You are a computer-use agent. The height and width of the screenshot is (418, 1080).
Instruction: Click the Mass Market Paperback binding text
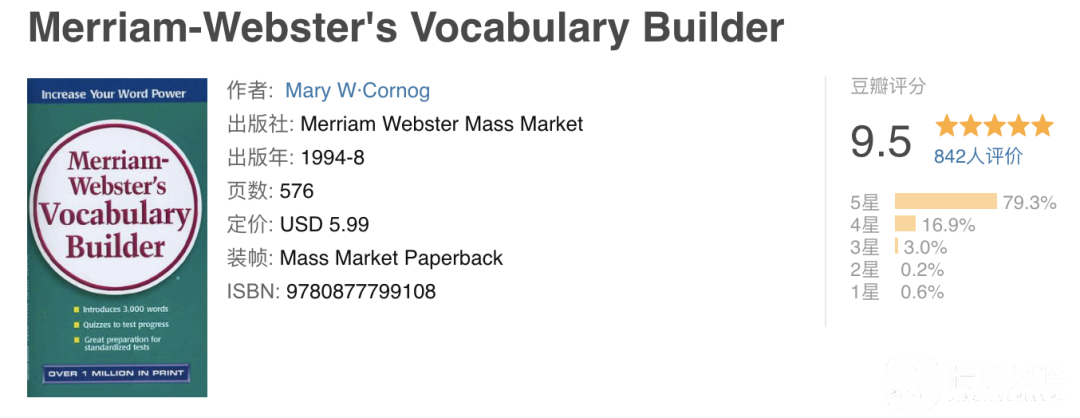[x=391, y=258]
